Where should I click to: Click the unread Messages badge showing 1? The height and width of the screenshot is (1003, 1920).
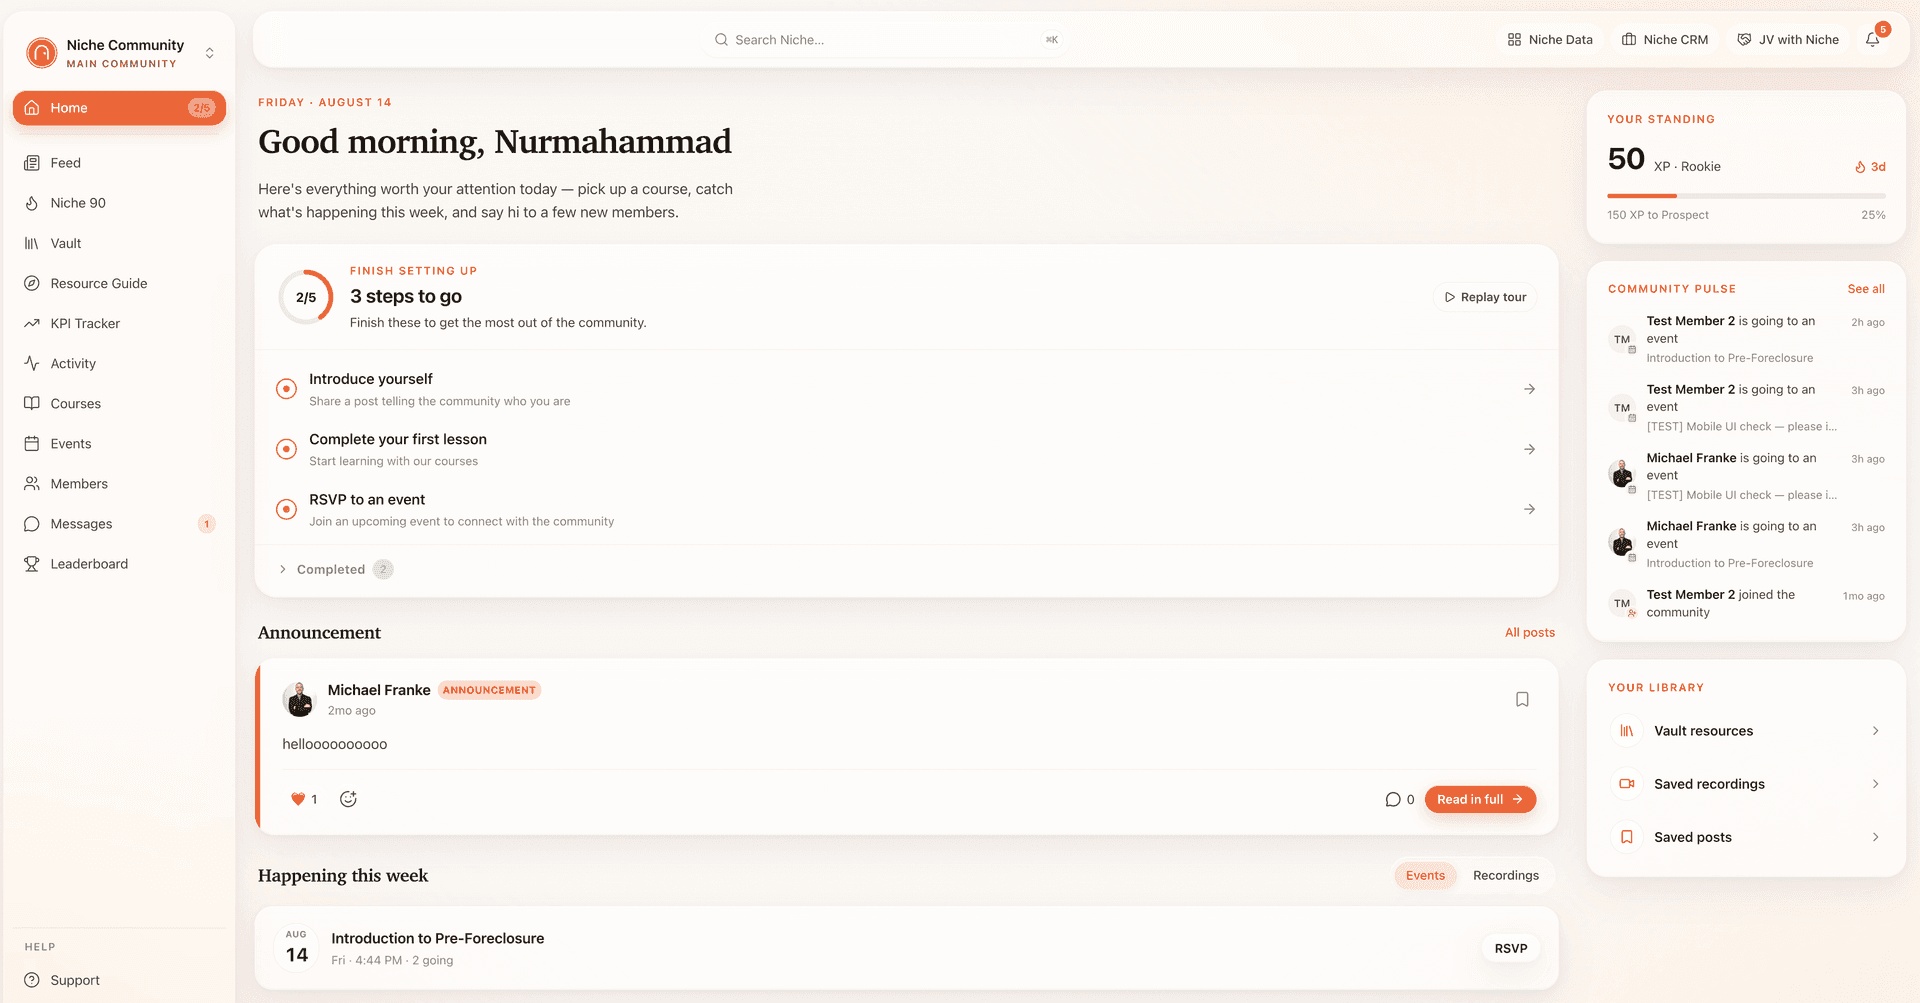click(207, 524)
